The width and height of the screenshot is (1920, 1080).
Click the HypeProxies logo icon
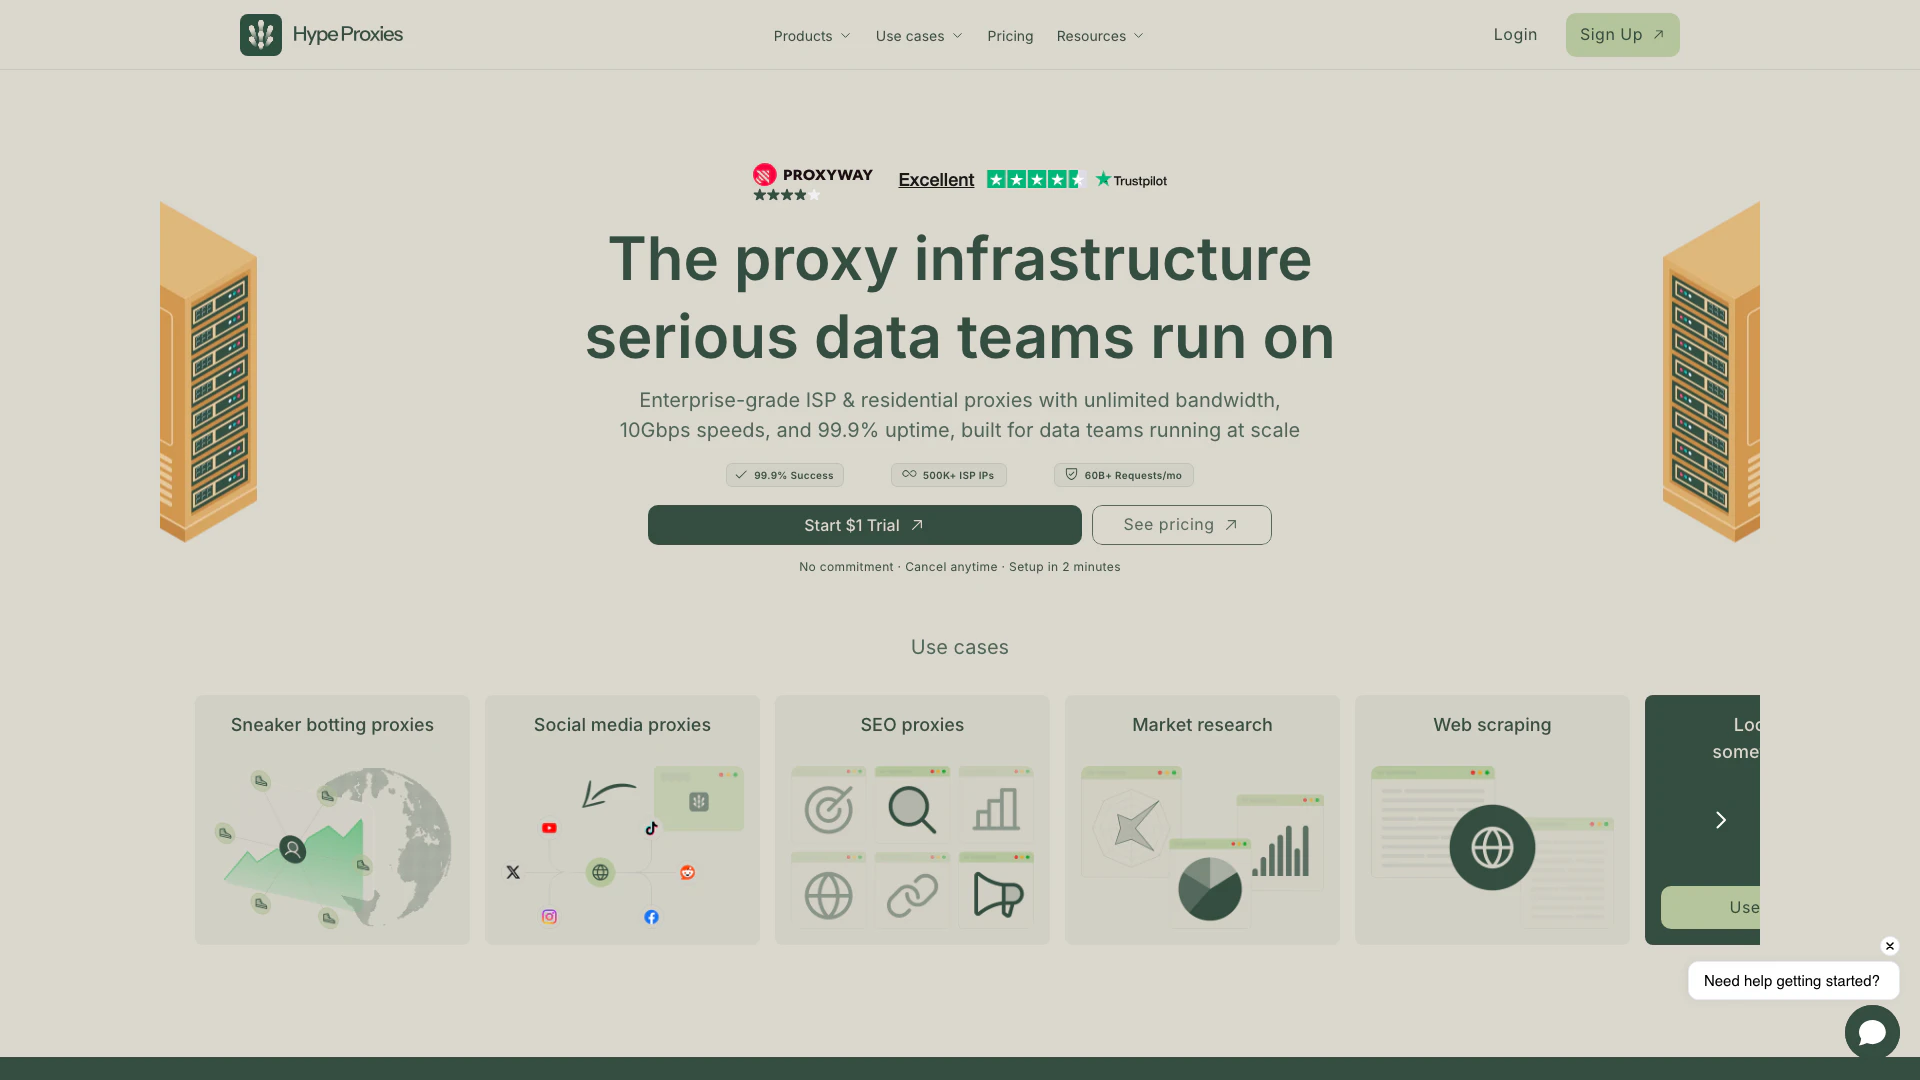pyautogui.click(x=260, y=35)
